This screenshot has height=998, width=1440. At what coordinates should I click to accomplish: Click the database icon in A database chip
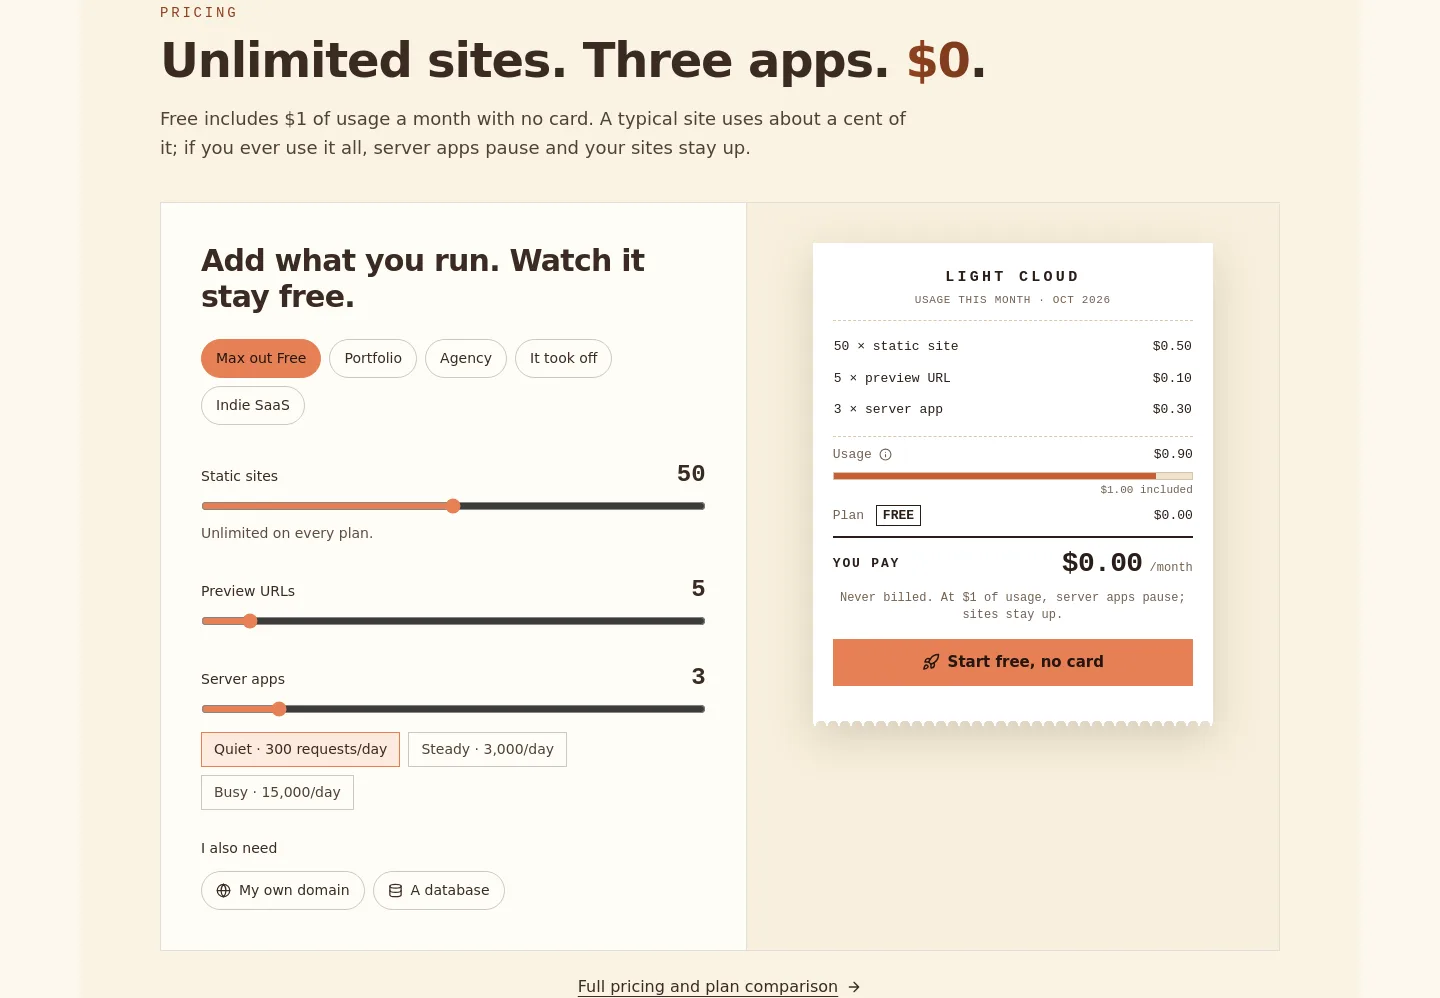395,891
